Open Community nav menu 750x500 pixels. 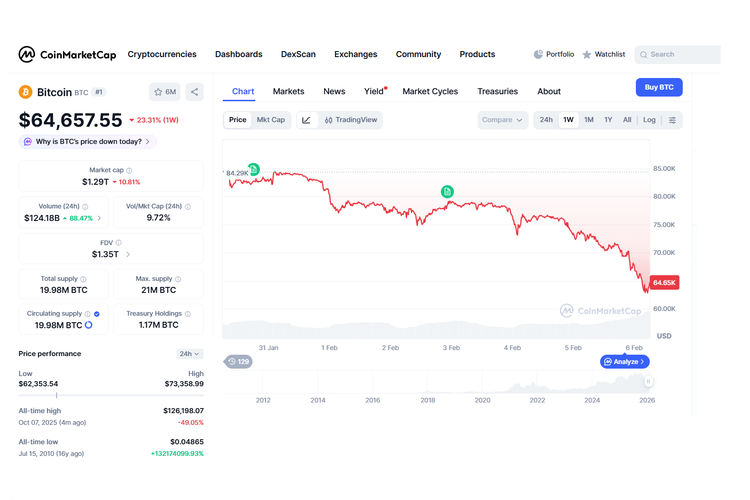(x=418, y=55)
